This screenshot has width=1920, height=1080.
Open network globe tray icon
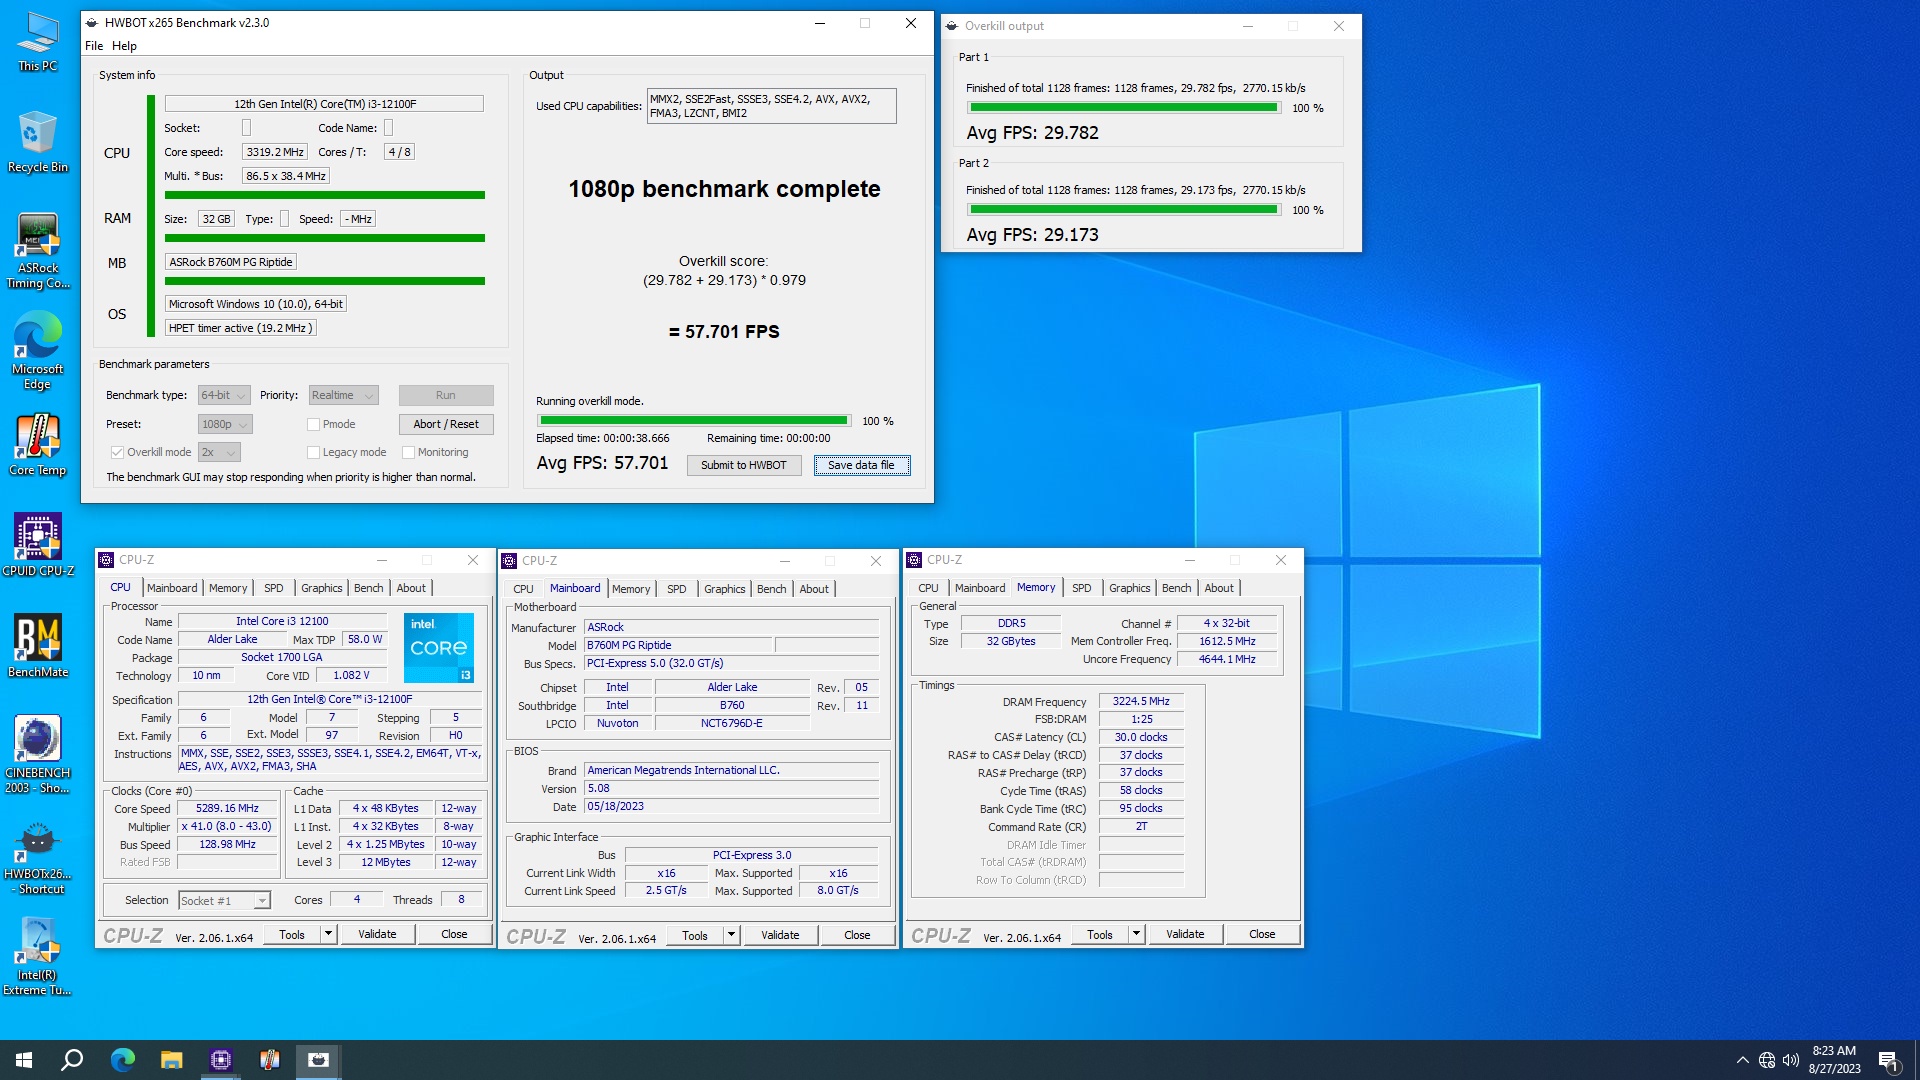[x=1767, y=1060]
